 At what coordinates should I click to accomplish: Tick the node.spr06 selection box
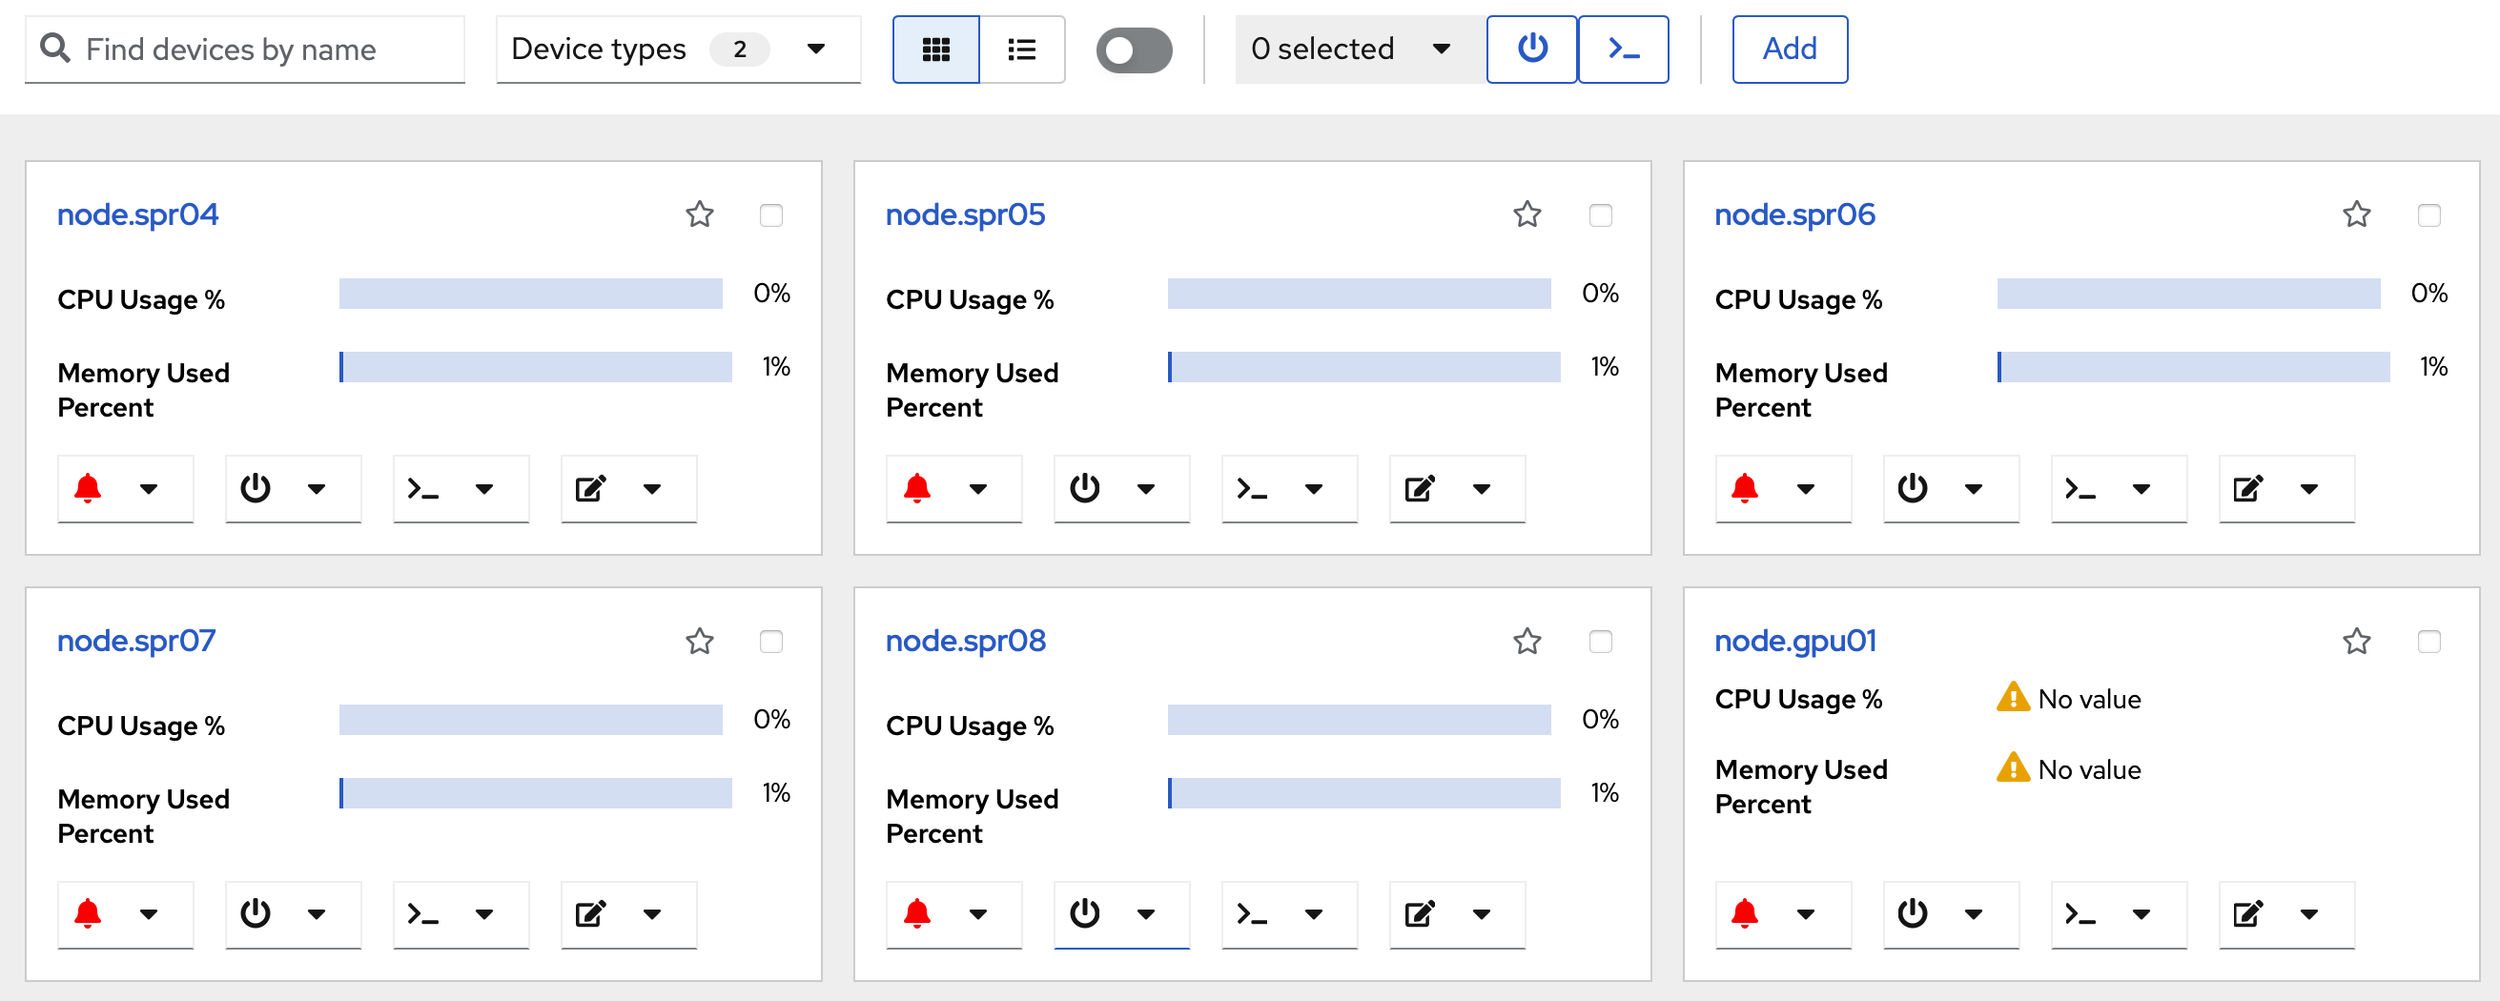[2429, 215]
